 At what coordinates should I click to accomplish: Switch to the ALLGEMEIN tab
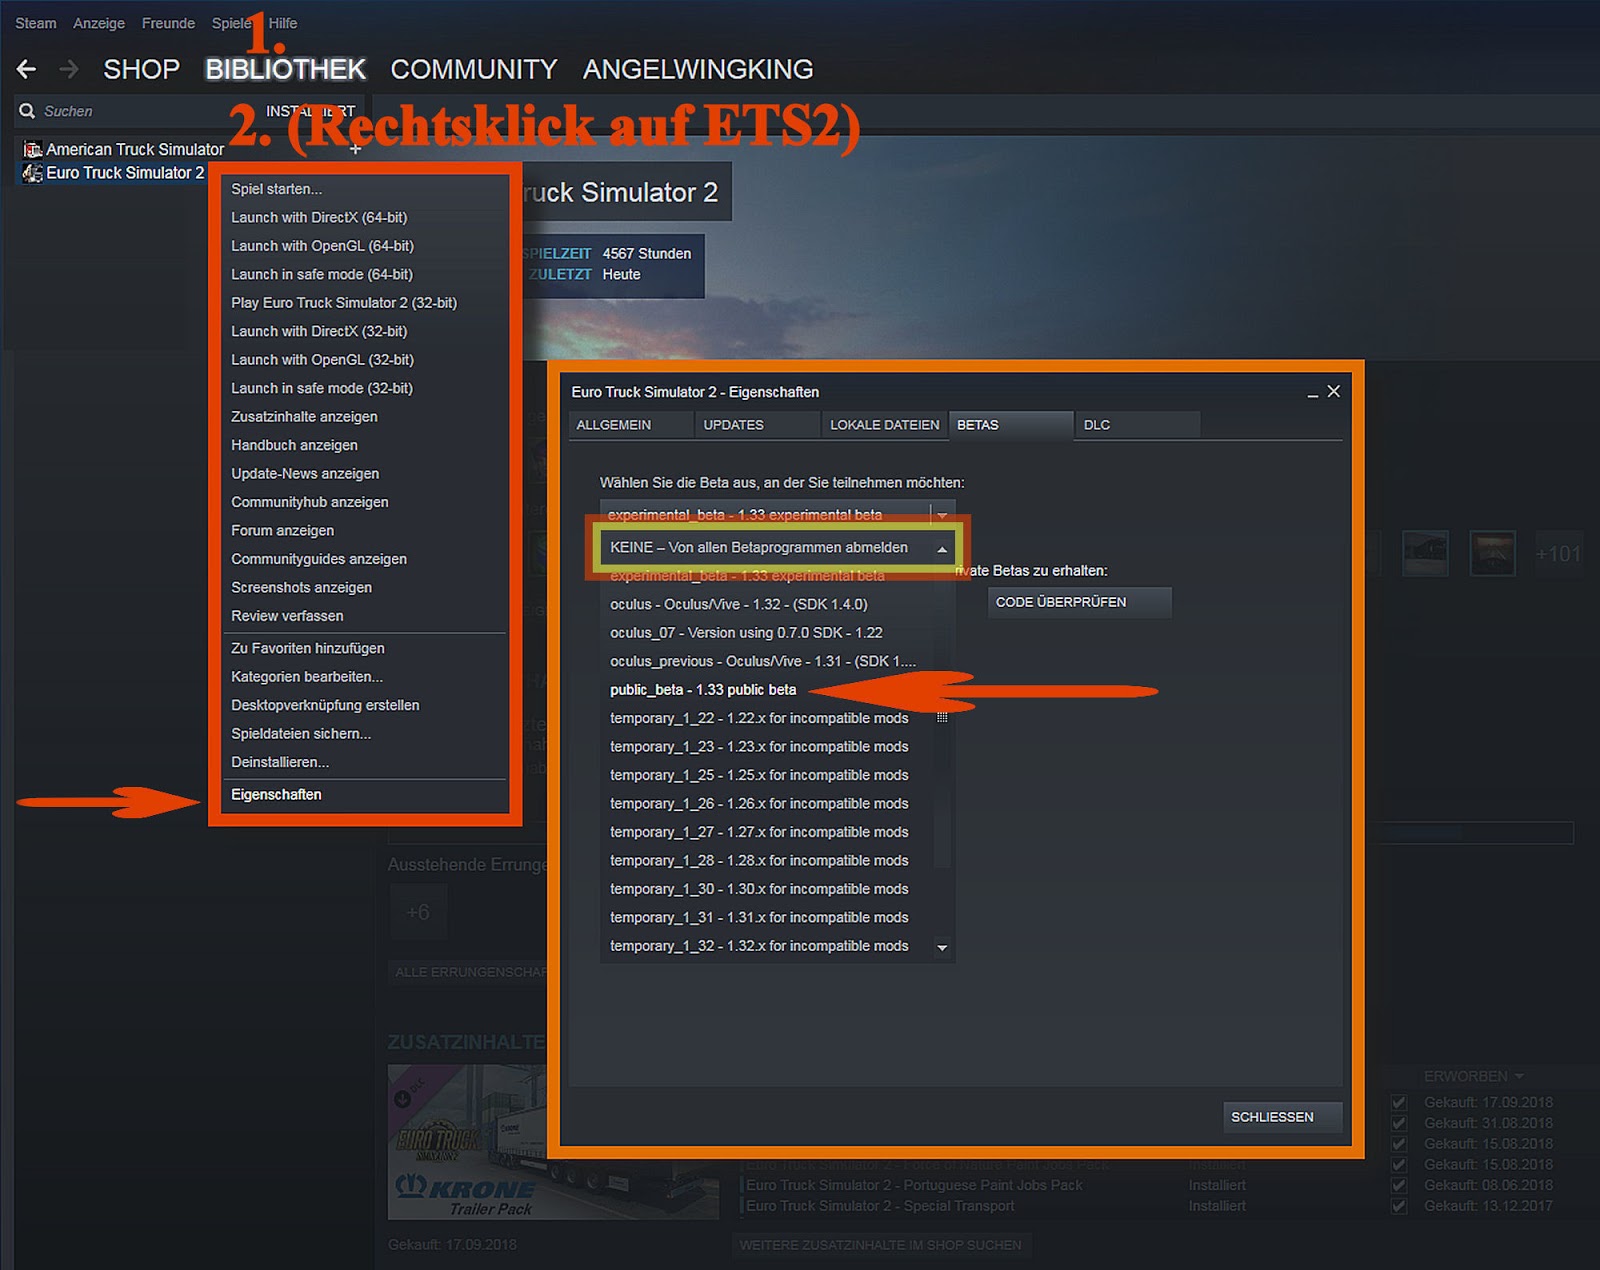[x=630, y=425]
